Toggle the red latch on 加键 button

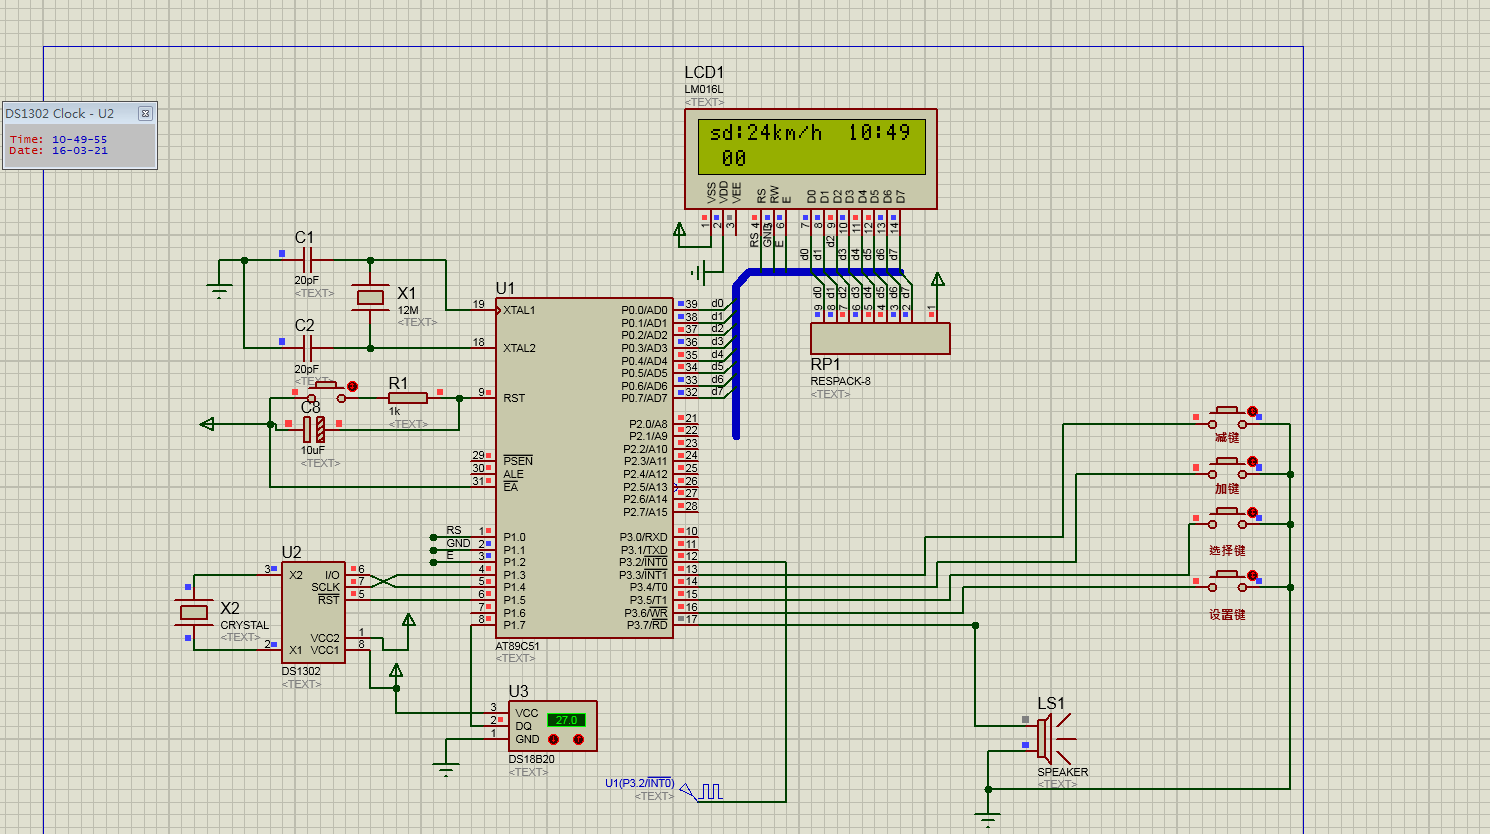[x=1252, y=462]
